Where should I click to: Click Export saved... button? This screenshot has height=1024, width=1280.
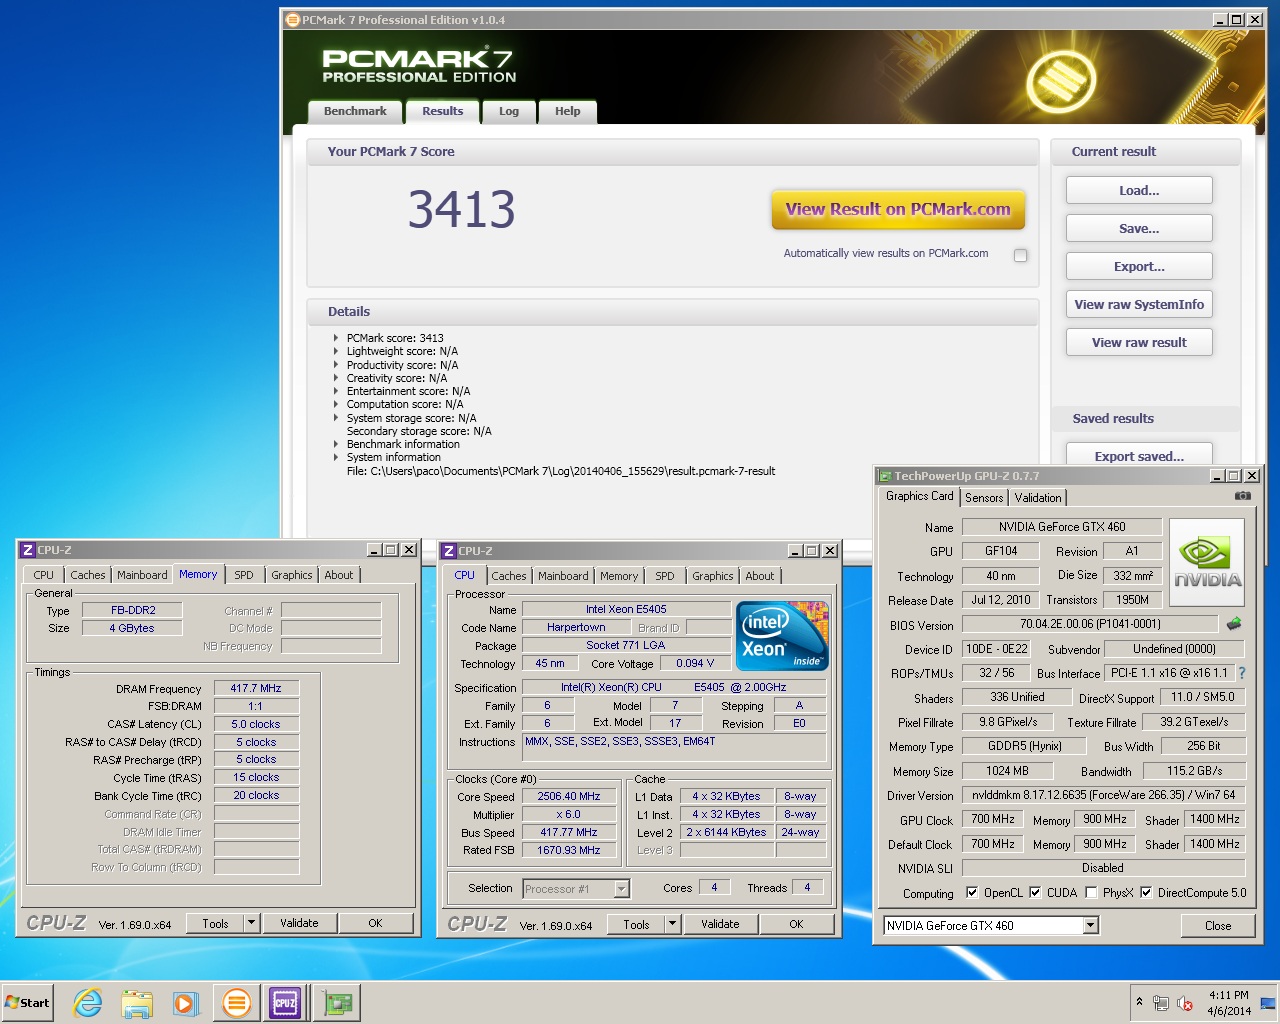1139,455
